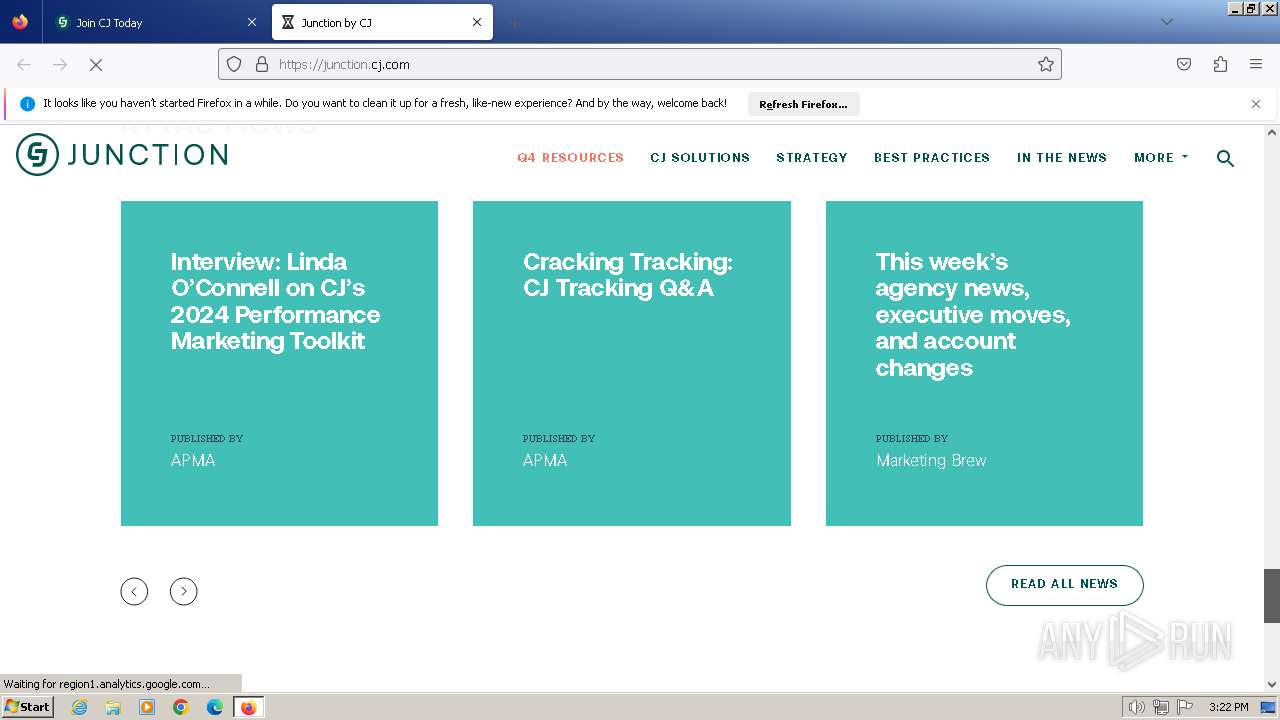Open Firefox Extensions icon
Image resolution: width=1280 pixels, height=720 pixels.
1220,64
